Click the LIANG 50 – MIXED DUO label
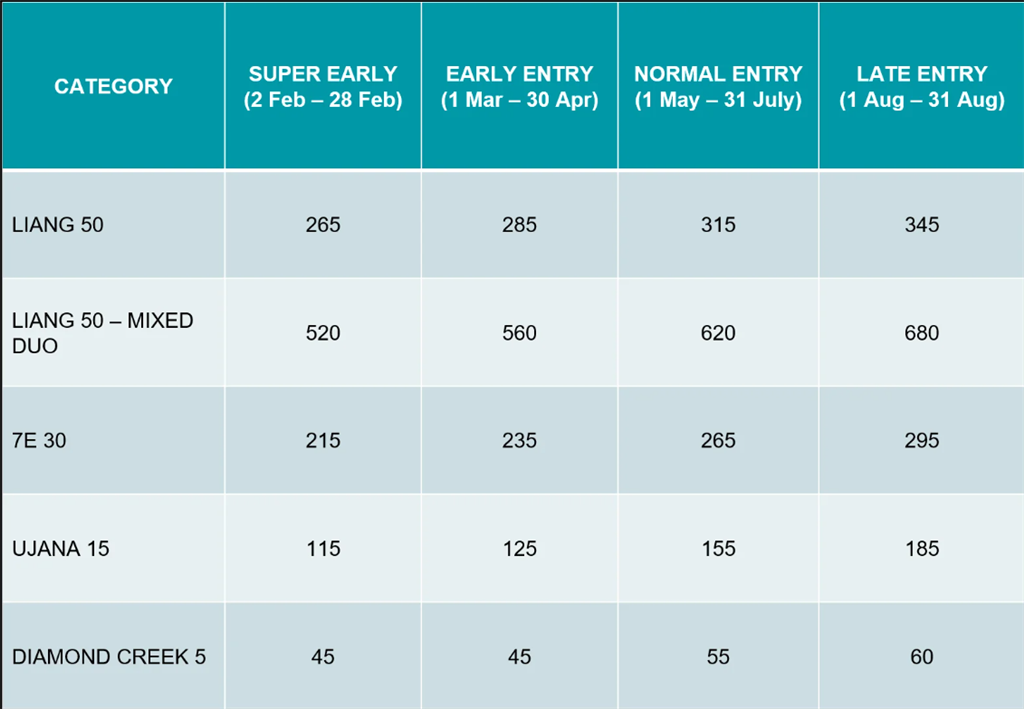 102,333
